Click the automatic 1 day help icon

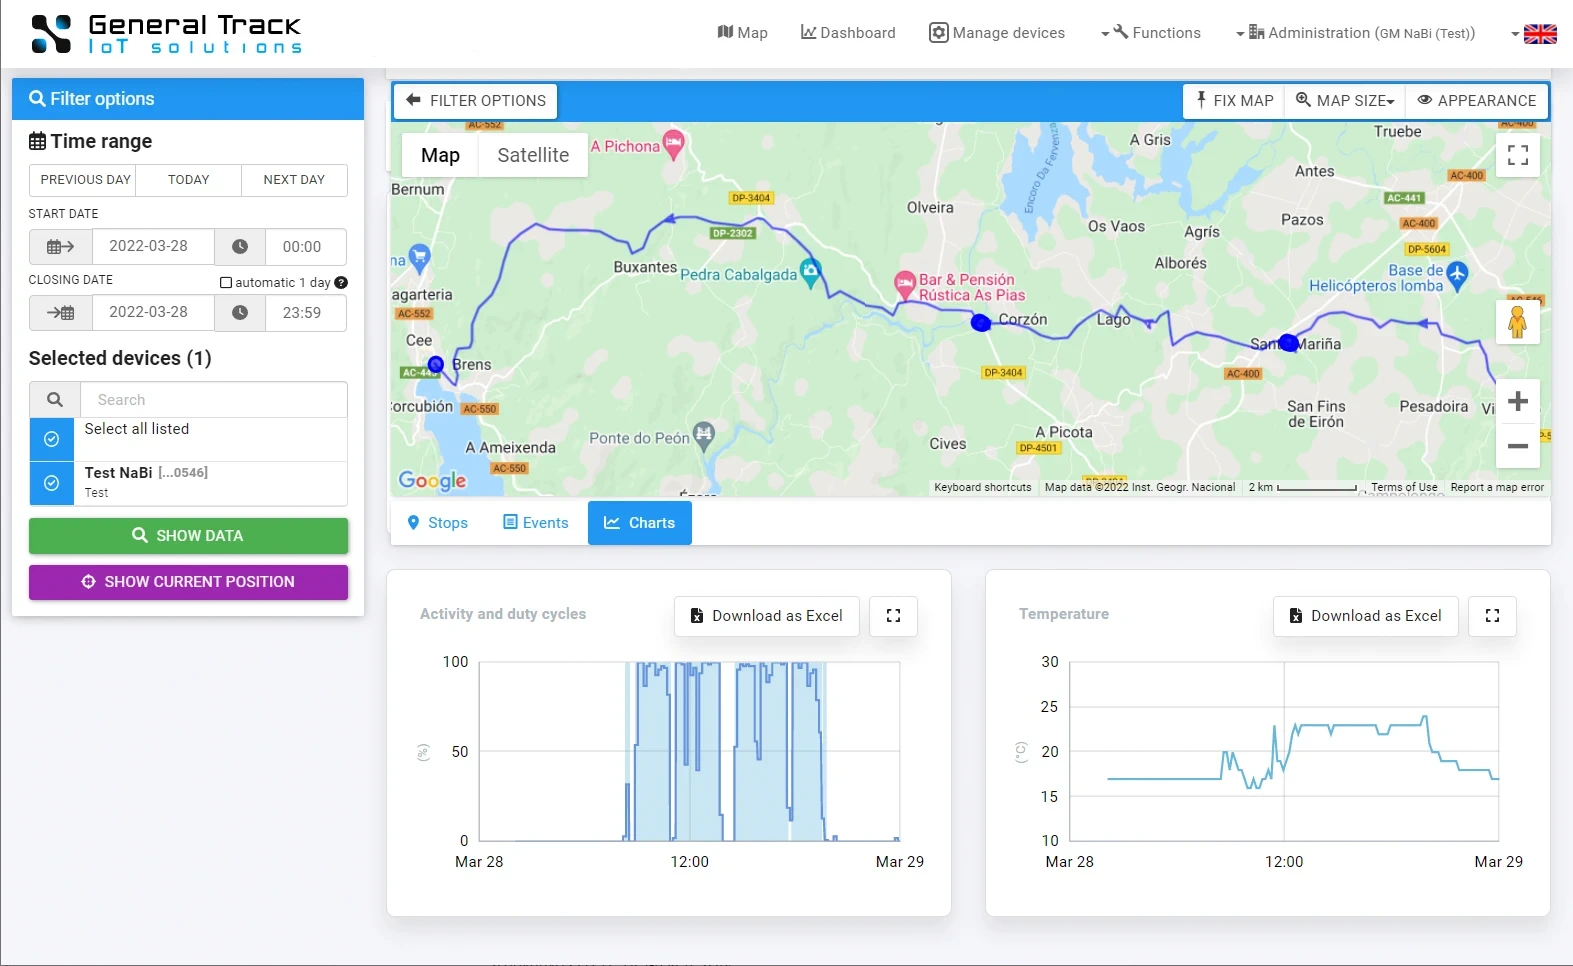[x=341, y=283]
